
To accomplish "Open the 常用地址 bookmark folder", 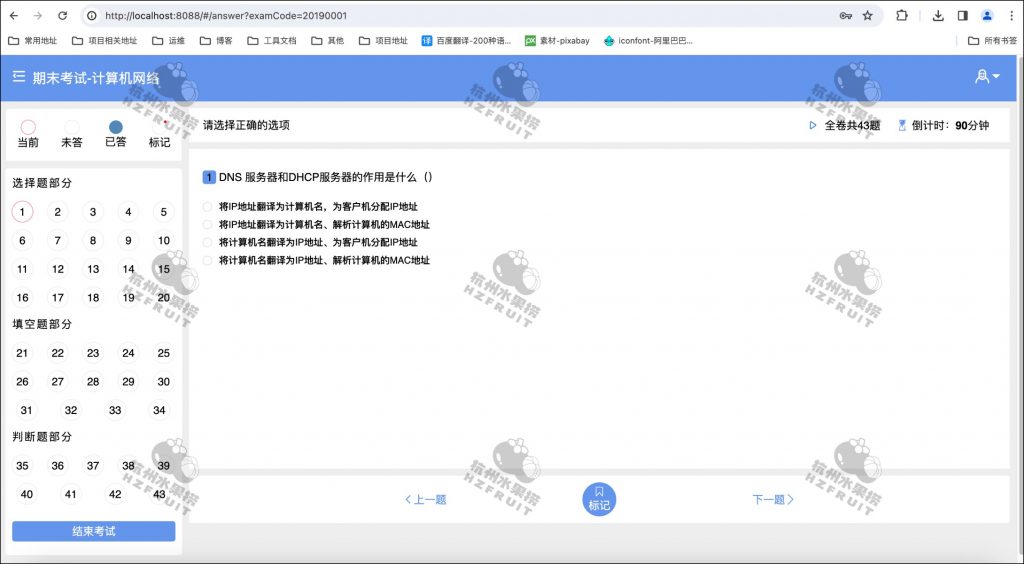I will click(x=33, y=40).
